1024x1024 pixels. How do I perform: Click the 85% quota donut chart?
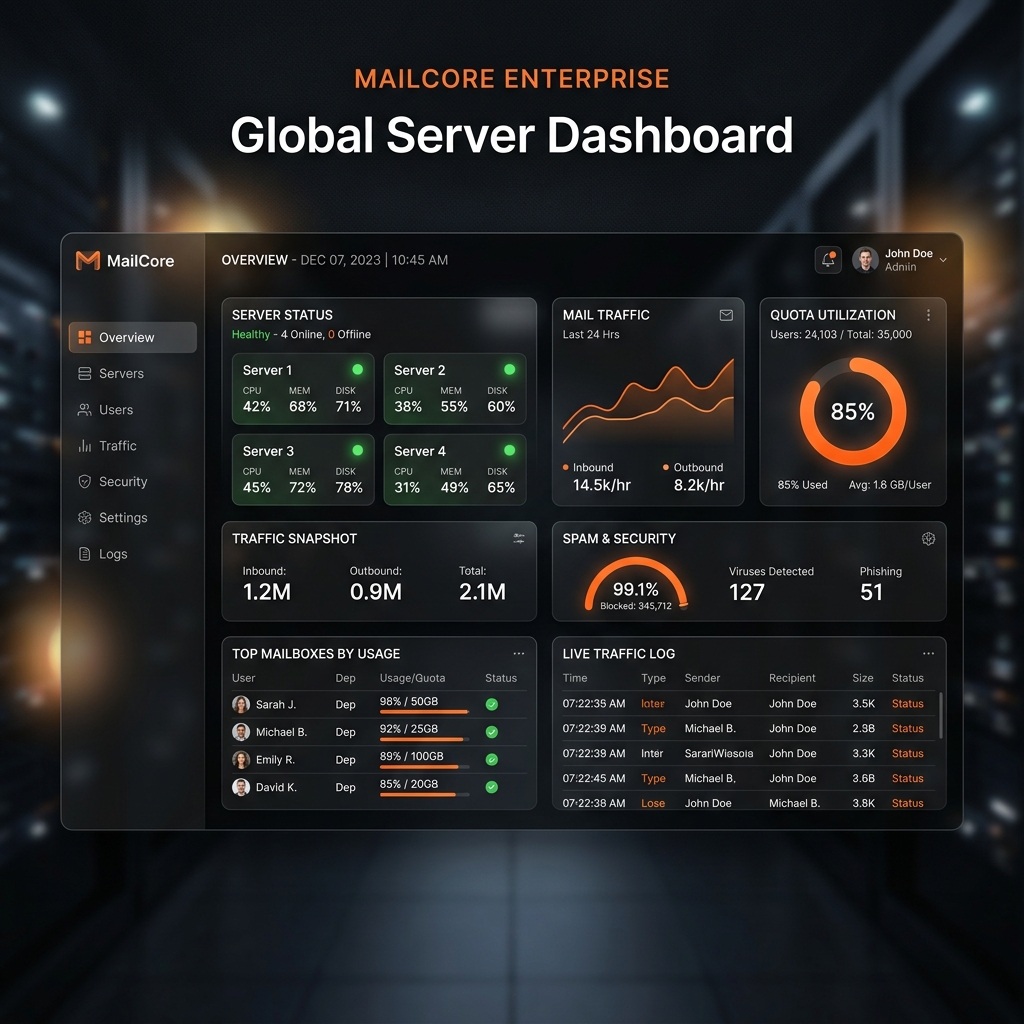[852, 411]
